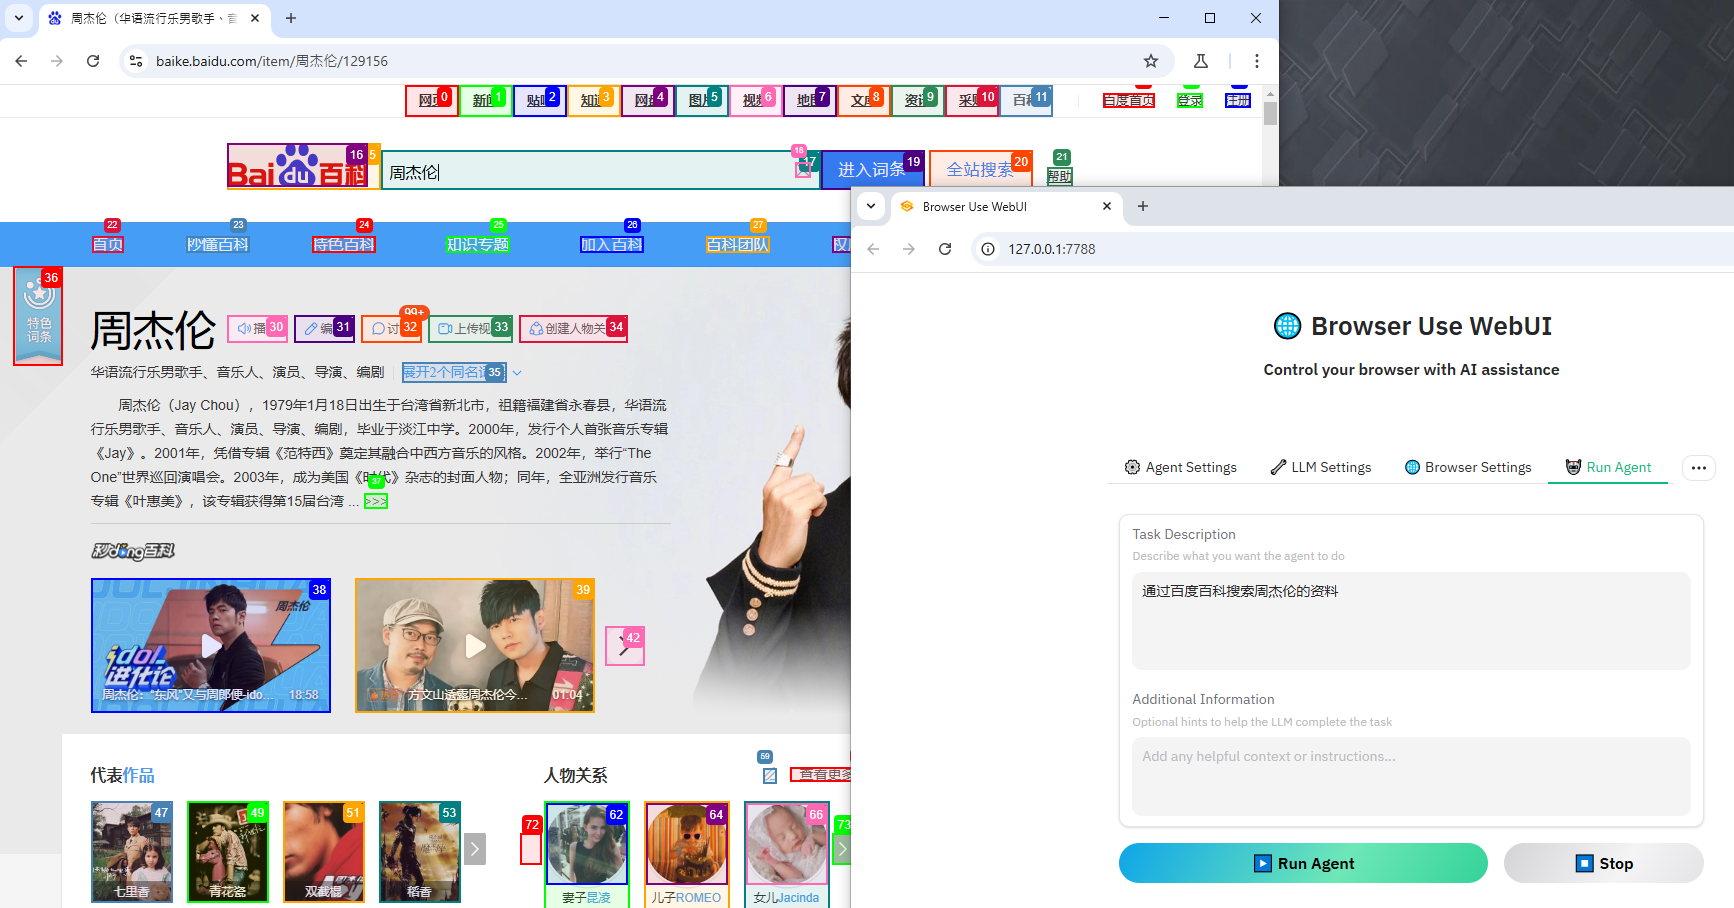Click the Baidu Baike logo
1734x908 pixels.
[x=298, y=166]
